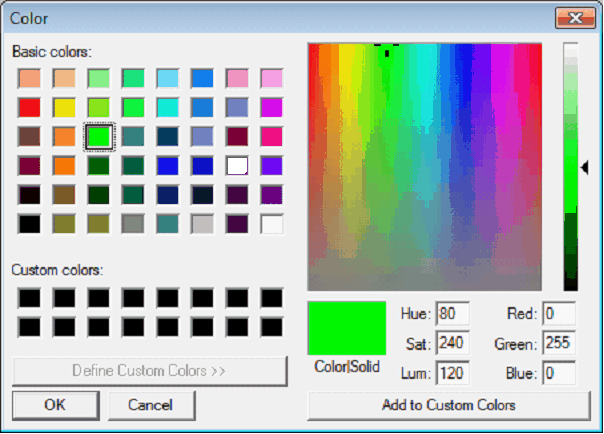The height and width of the screenshot is (434, 604).
Task: Click the Red value field
Action: [559, 315]
